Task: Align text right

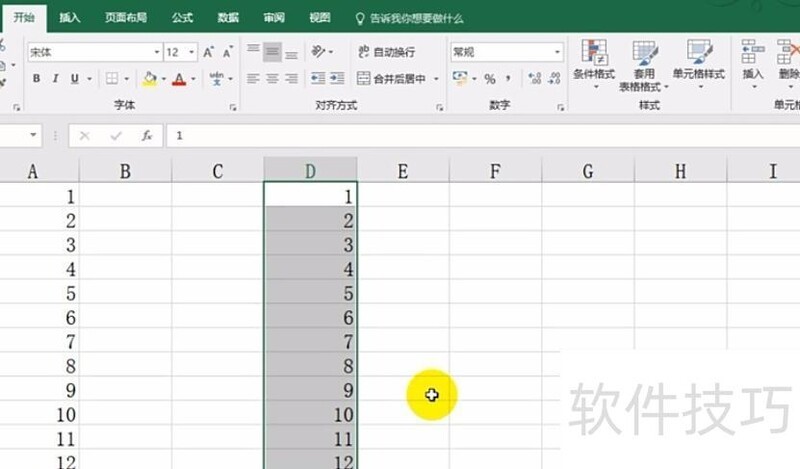Action: click(291, 79)
